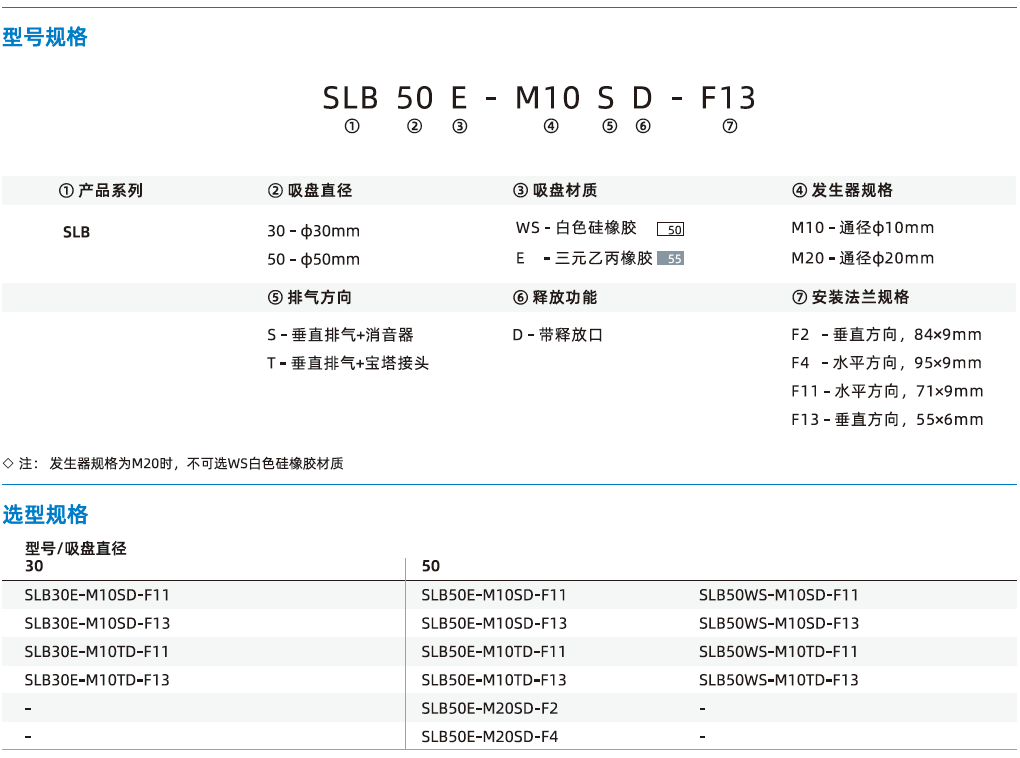
Task: Click the ③ 吸盘材质 column header
Action: [555, 191]
